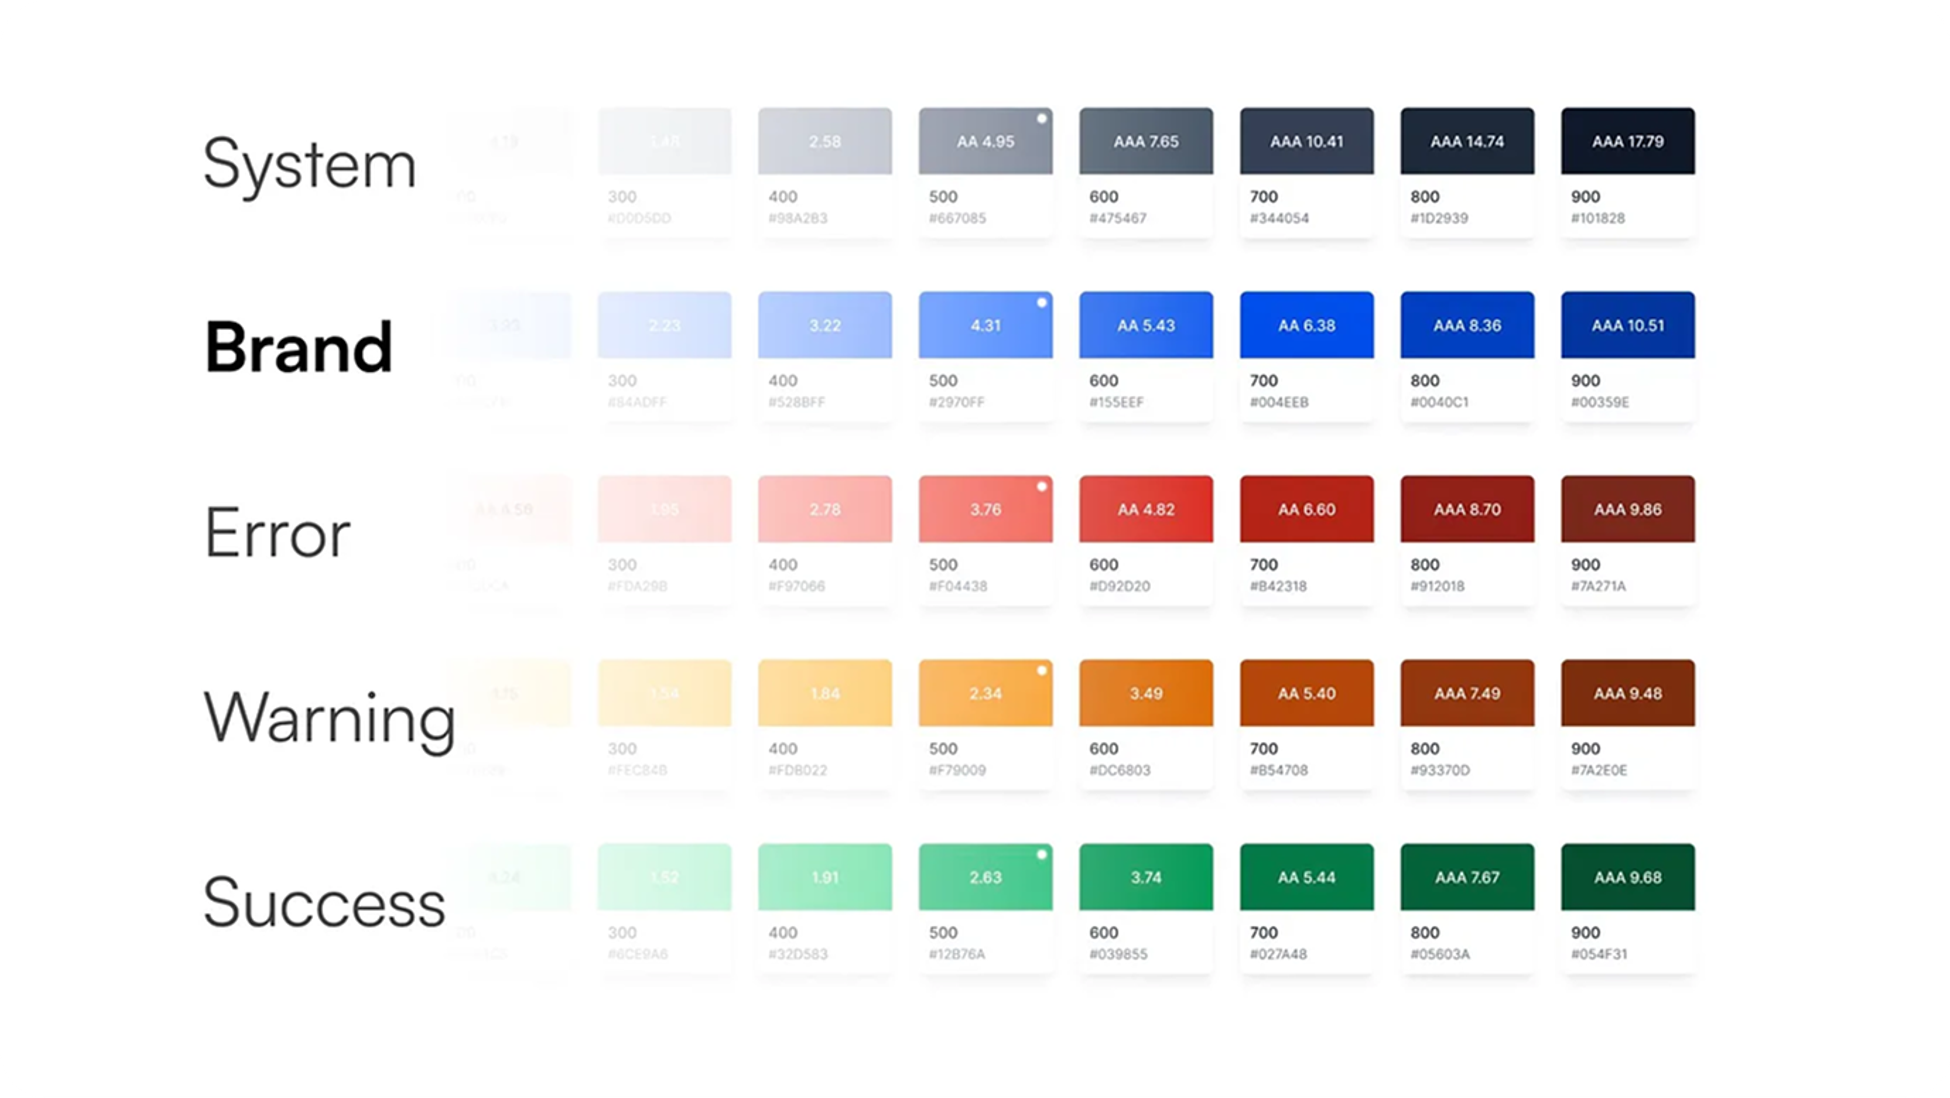The width and height of the screenshot is (1950, 1098).
Task: Pick the Brand 300 swatch 2.23
Action: [664, 325]
